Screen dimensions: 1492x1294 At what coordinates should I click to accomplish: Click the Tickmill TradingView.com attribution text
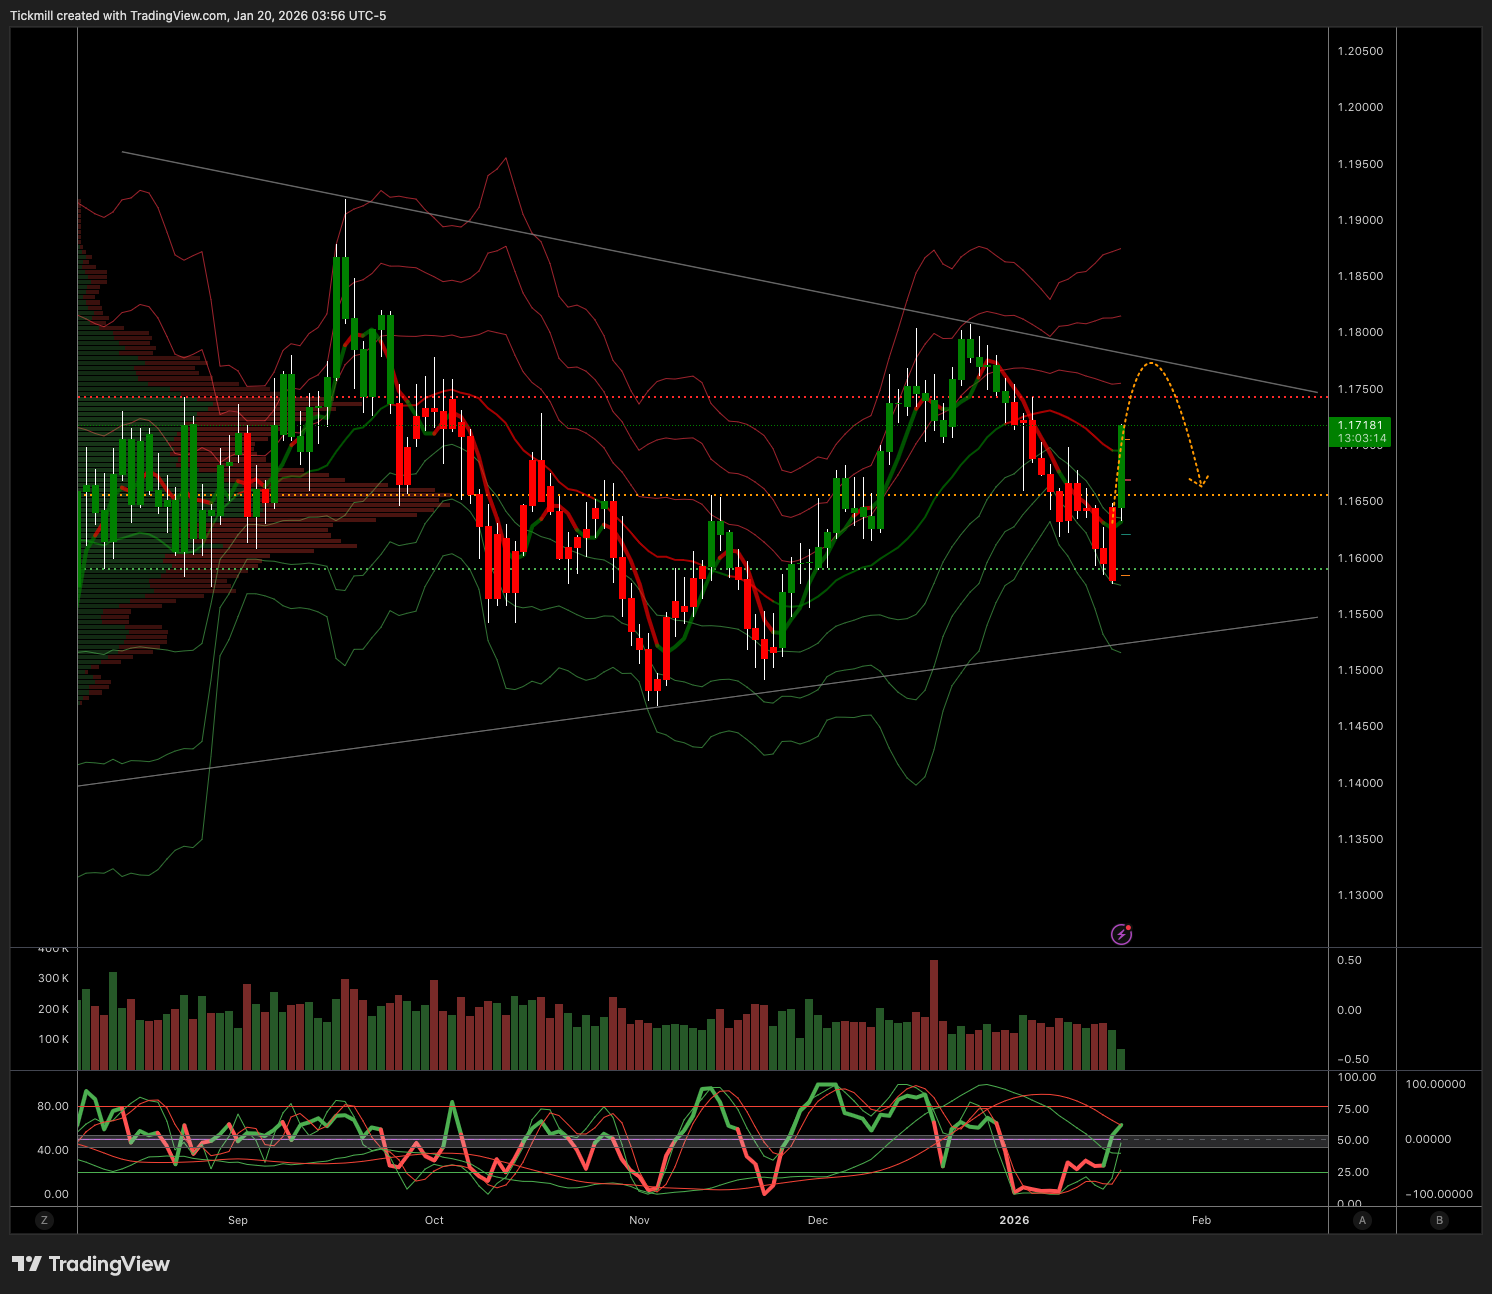[x=198, y=16]
